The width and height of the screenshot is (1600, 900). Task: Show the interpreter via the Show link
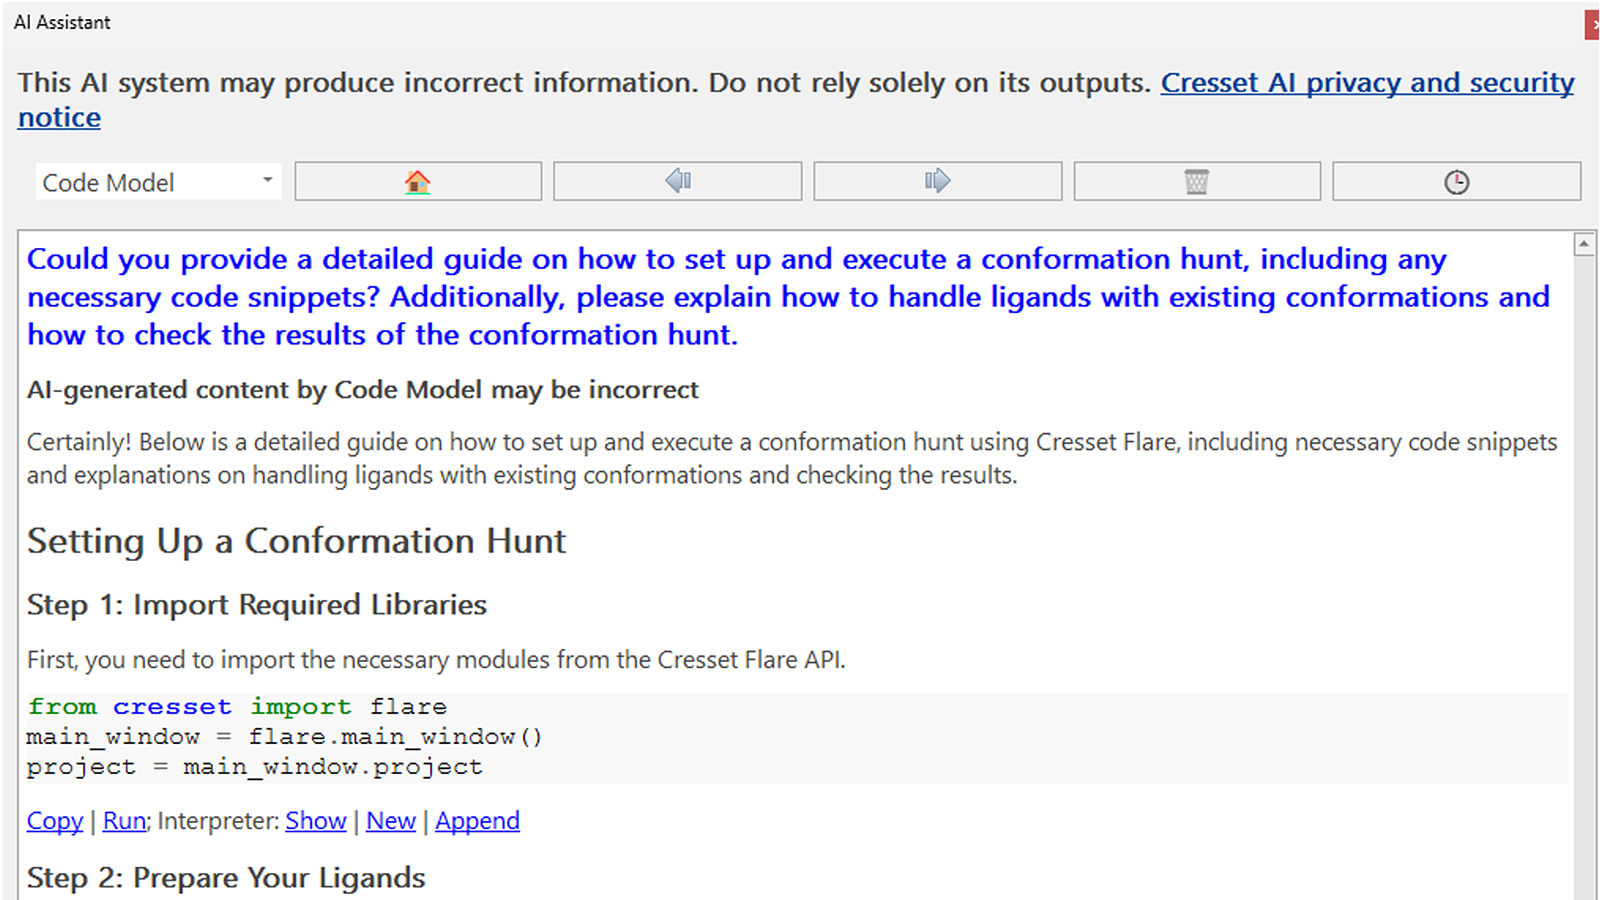pyautogui.click(x=315, y=821)
